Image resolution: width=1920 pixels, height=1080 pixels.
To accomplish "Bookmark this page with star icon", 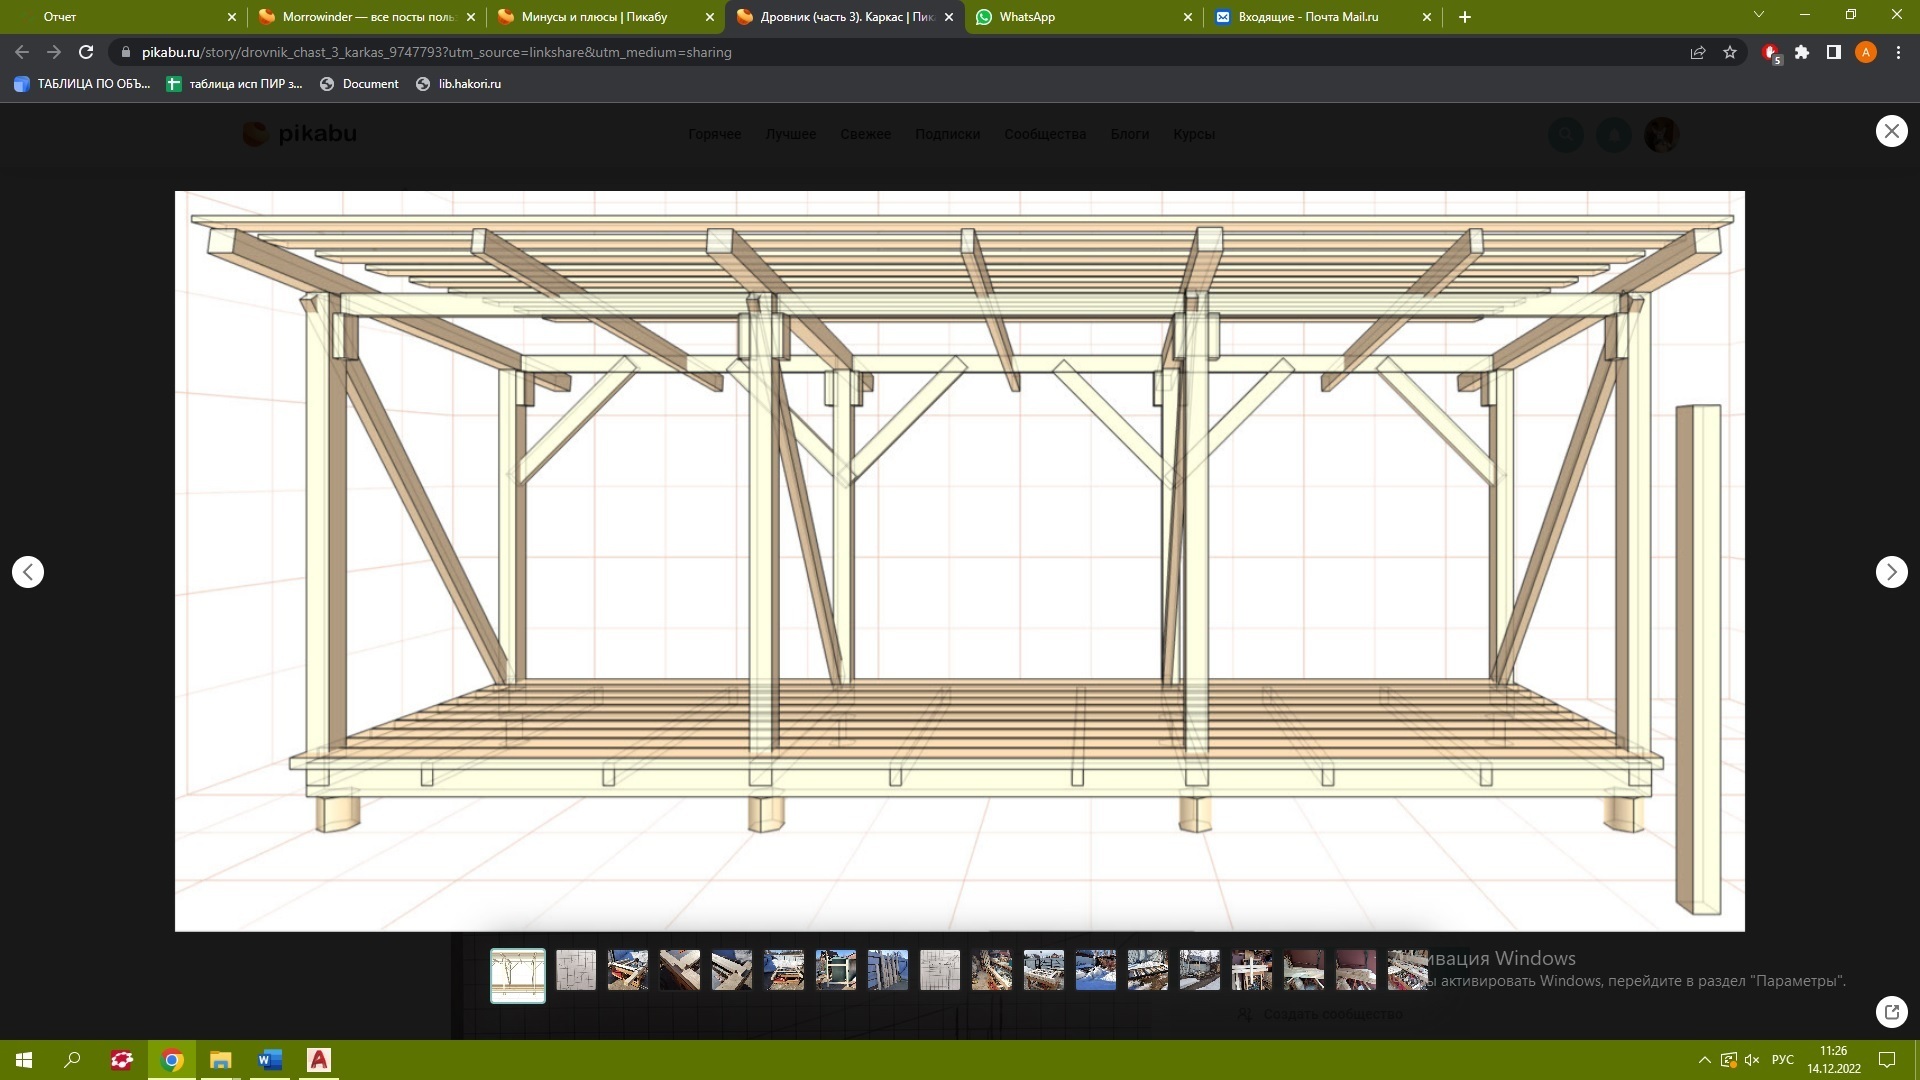I will 1730,52.
